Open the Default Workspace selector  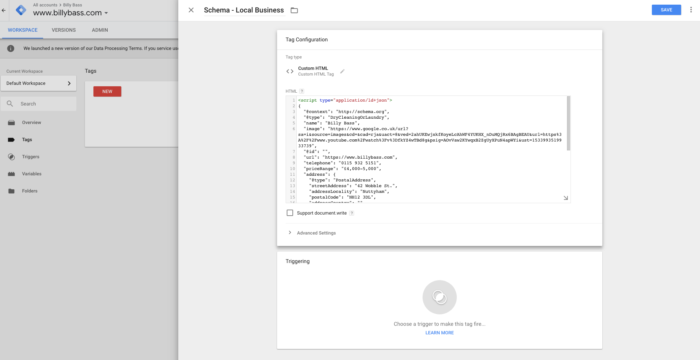(38, 84)
